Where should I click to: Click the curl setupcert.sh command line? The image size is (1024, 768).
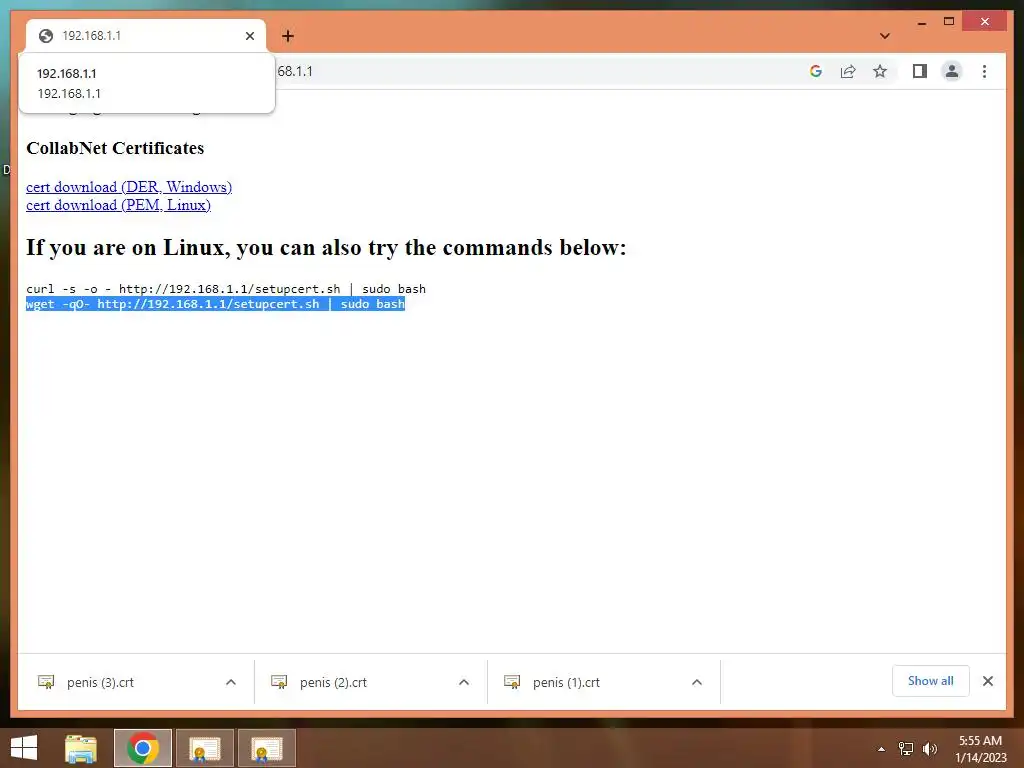(x=226, y=289)
